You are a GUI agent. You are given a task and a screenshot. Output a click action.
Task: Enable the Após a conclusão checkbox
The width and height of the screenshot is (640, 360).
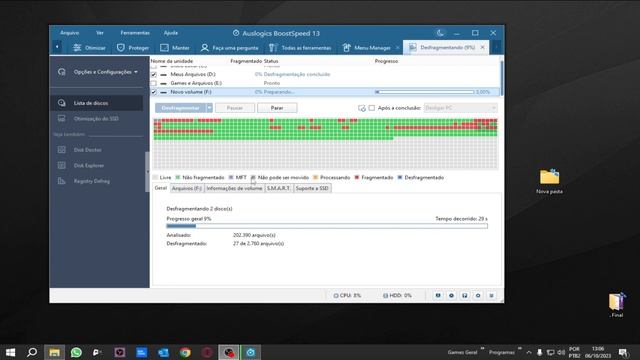[x=371, y=108]
